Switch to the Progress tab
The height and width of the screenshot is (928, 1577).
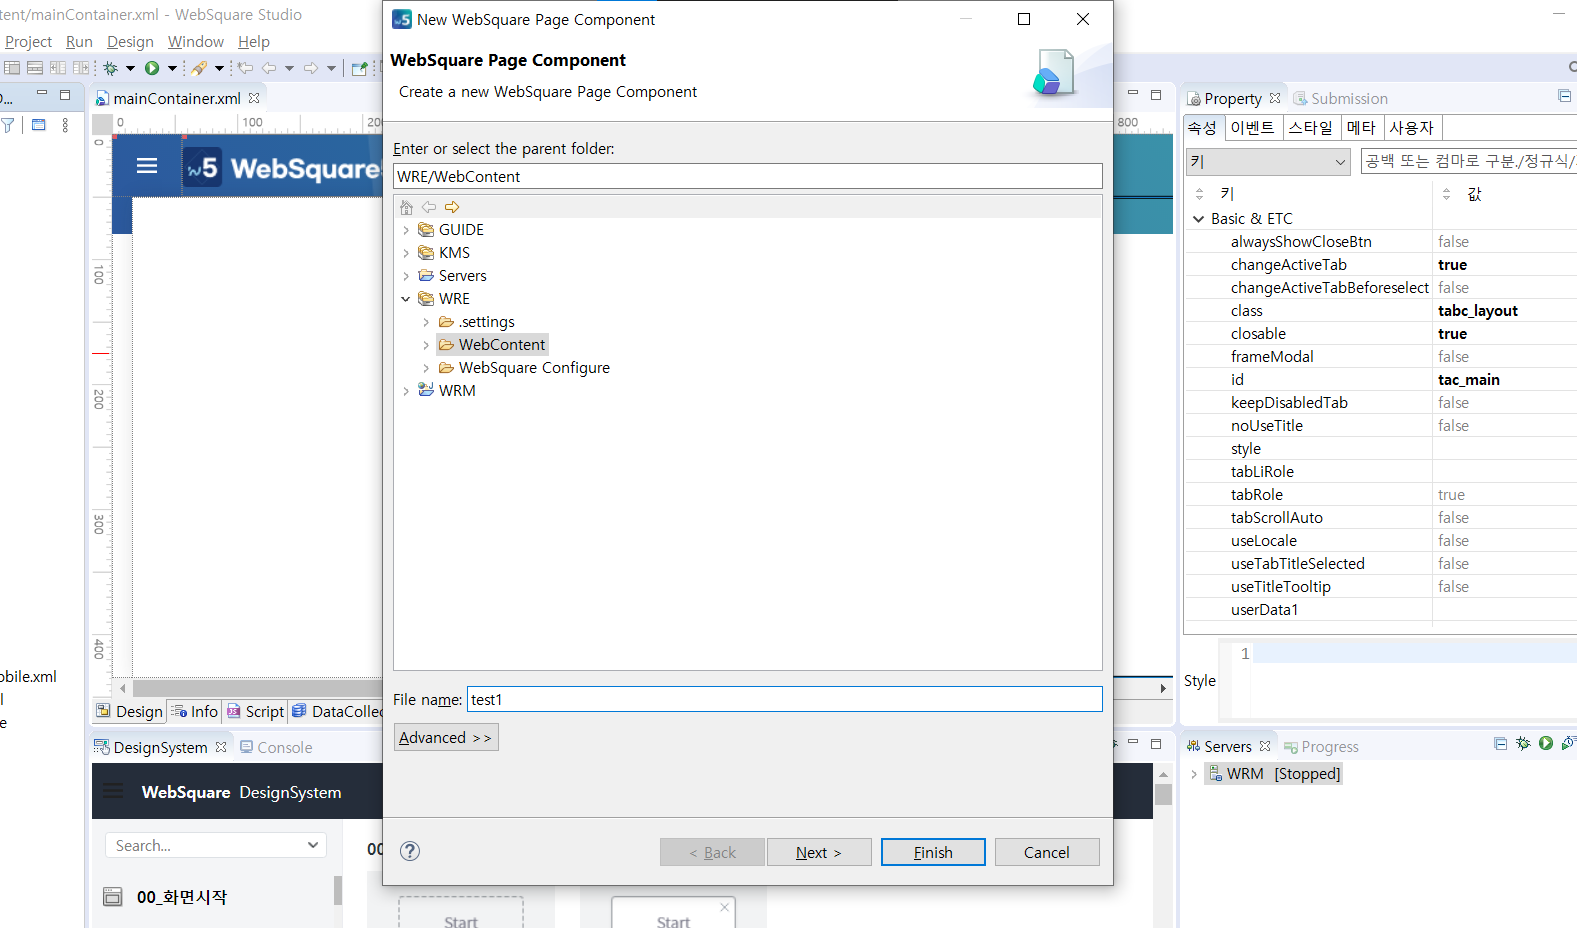pos(1321,746)
